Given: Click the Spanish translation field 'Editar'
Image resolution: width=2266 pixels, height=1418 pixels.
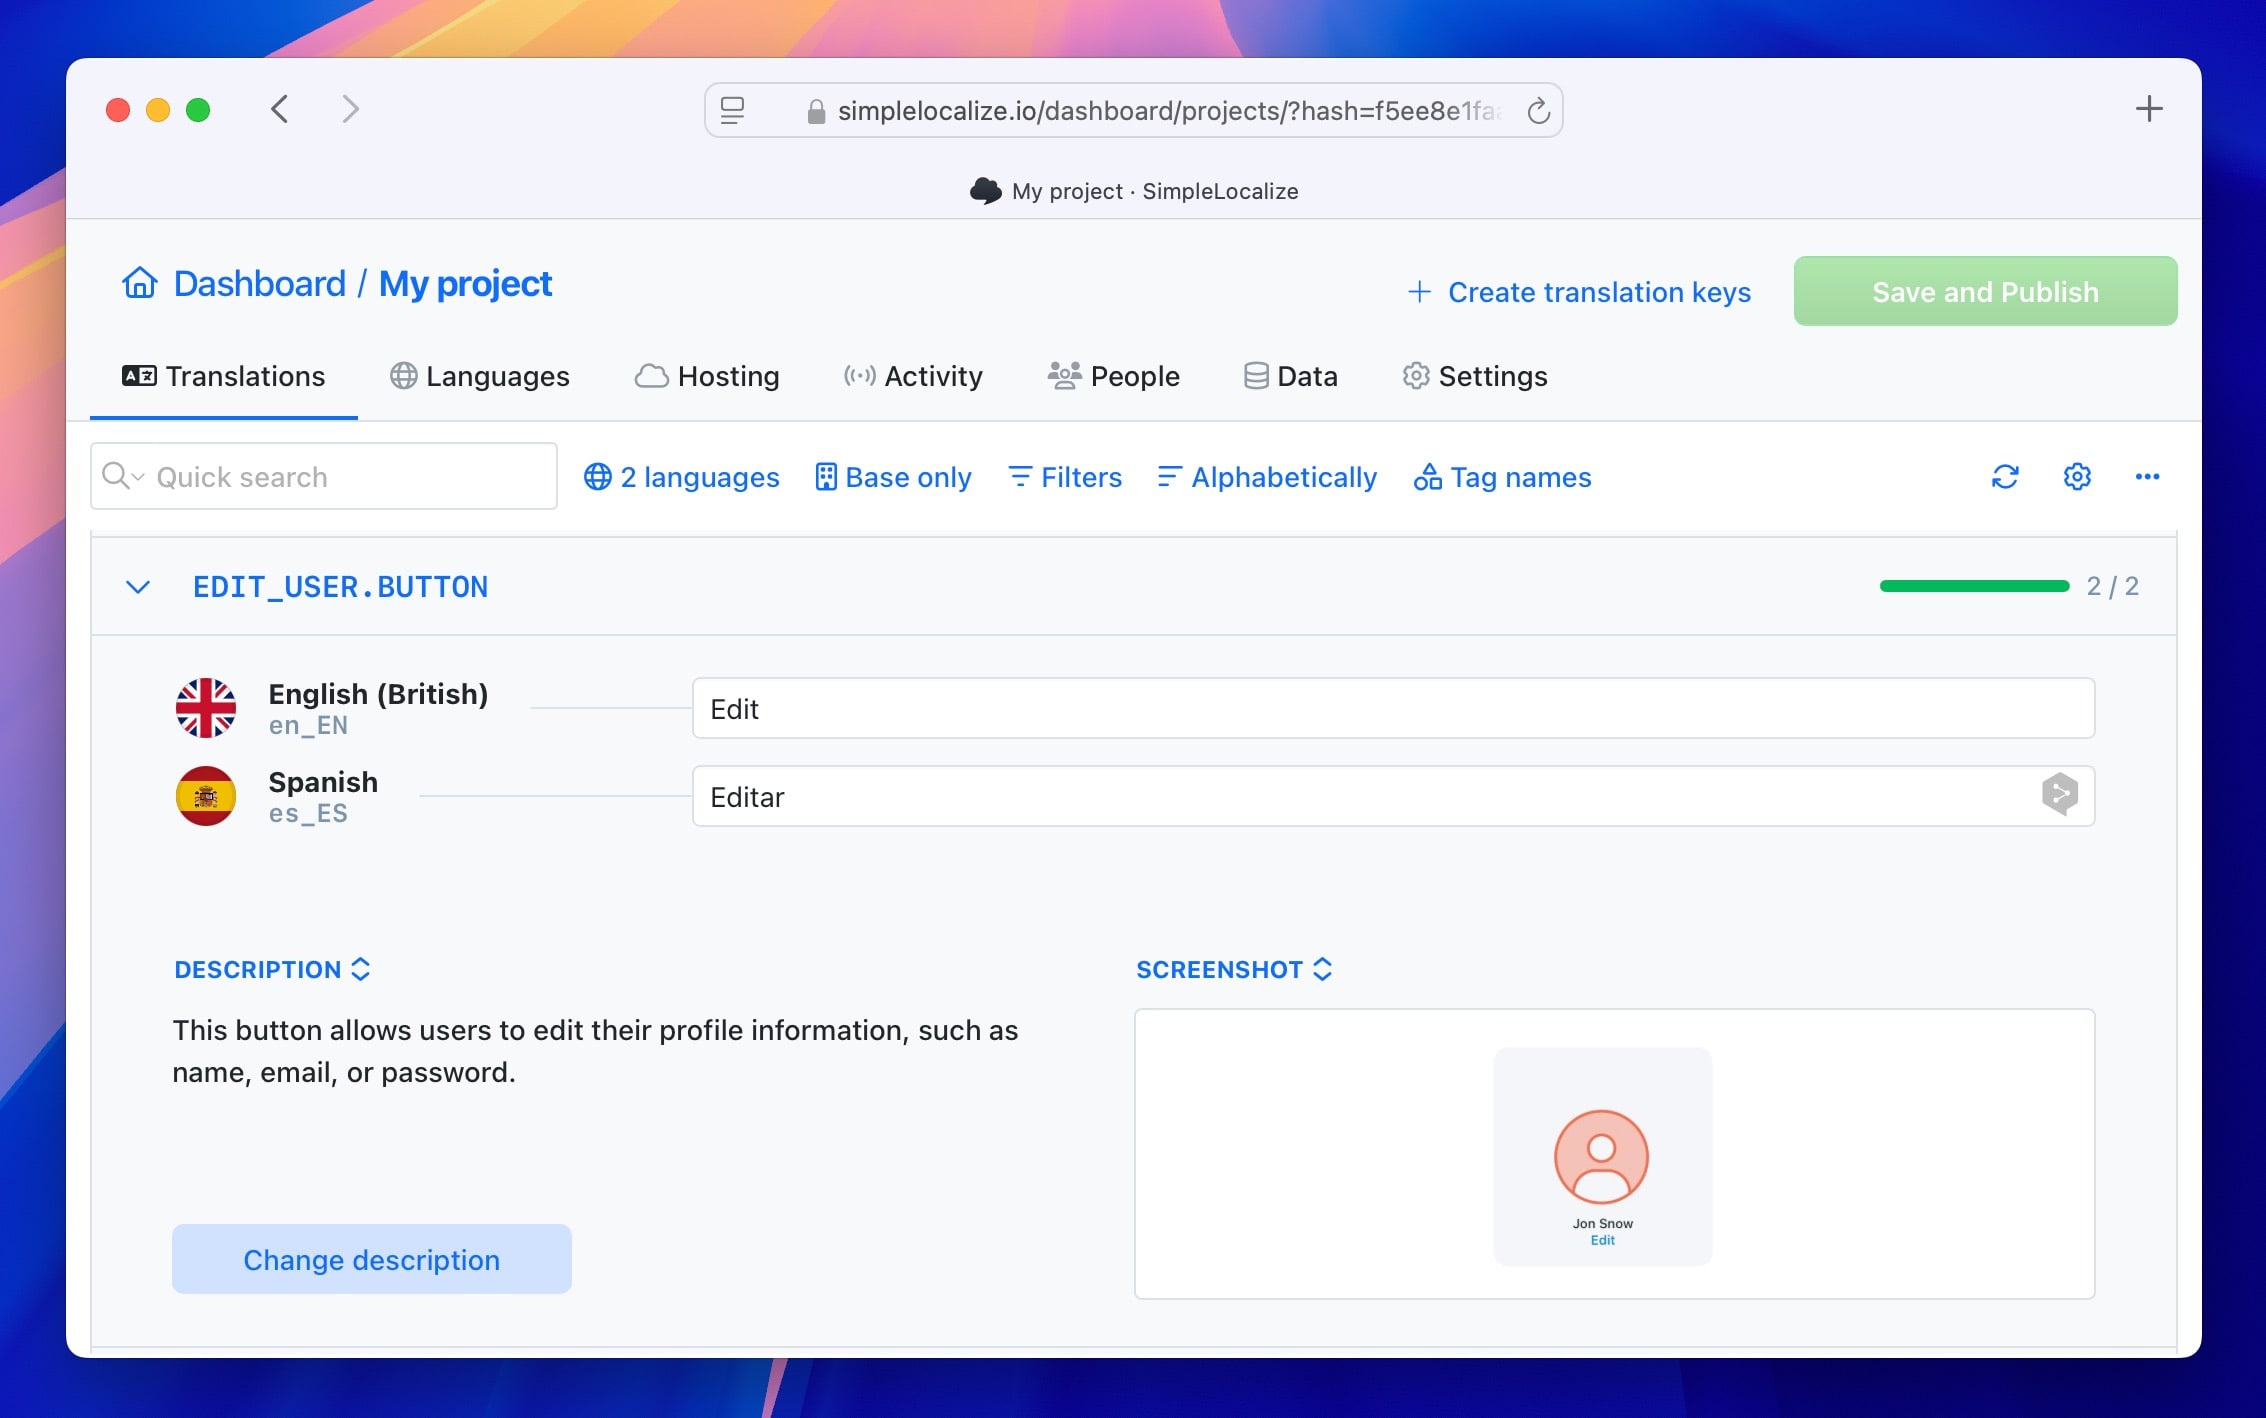Looking at the screenshot, I should pyautogui.click(x=1393, y=796).
